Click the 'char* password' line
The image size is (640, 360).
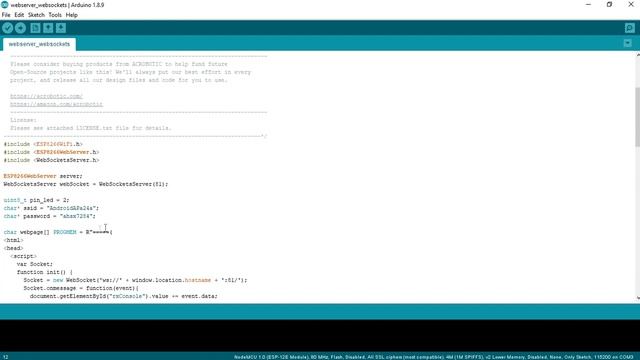pyautogui.click(x=49, y=216)
